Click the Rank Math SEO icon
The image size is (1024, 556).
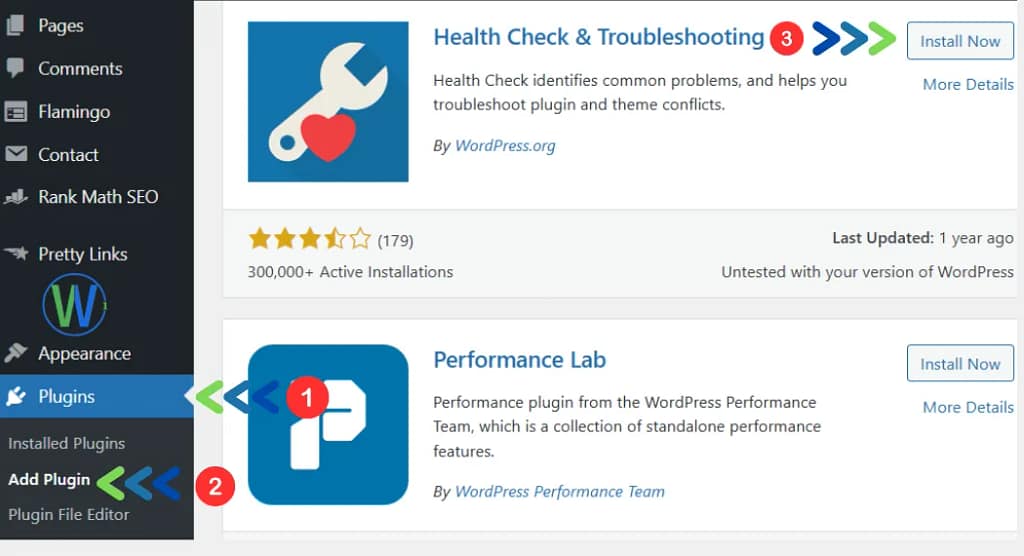(x=15, y=197)
